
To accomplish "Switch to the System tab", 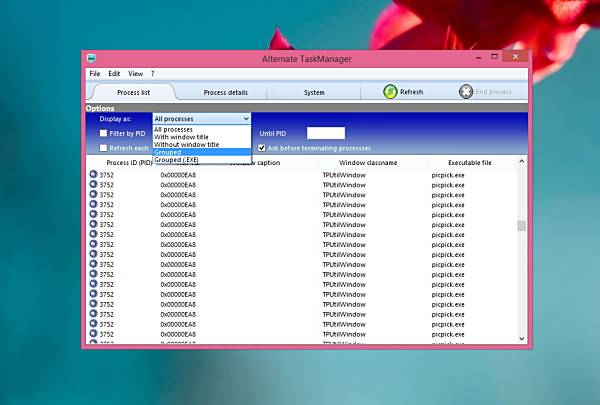I will coord(314,92).
